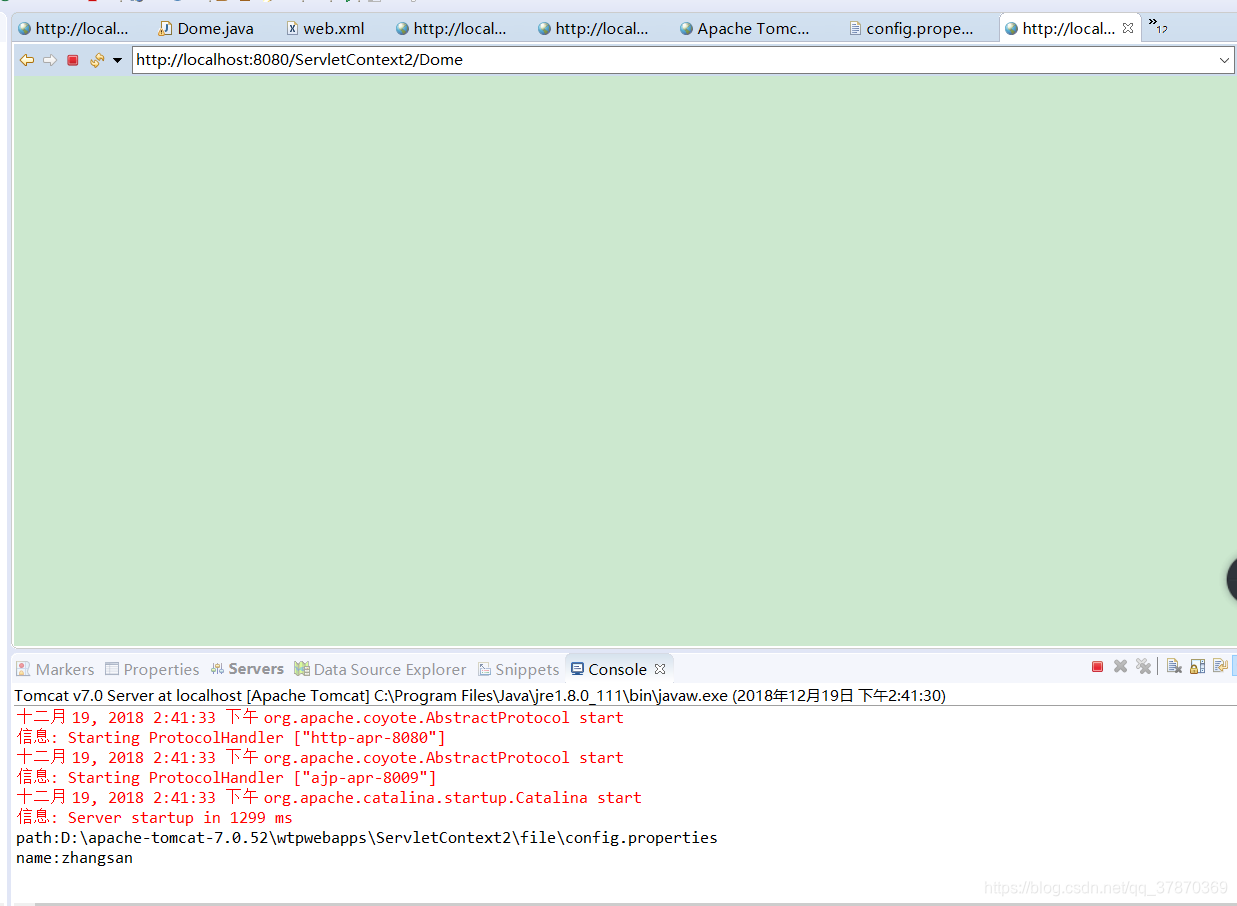Click the Catalina start log line
The width and height of the screenshot is (1237, 906).
(329, 798)
